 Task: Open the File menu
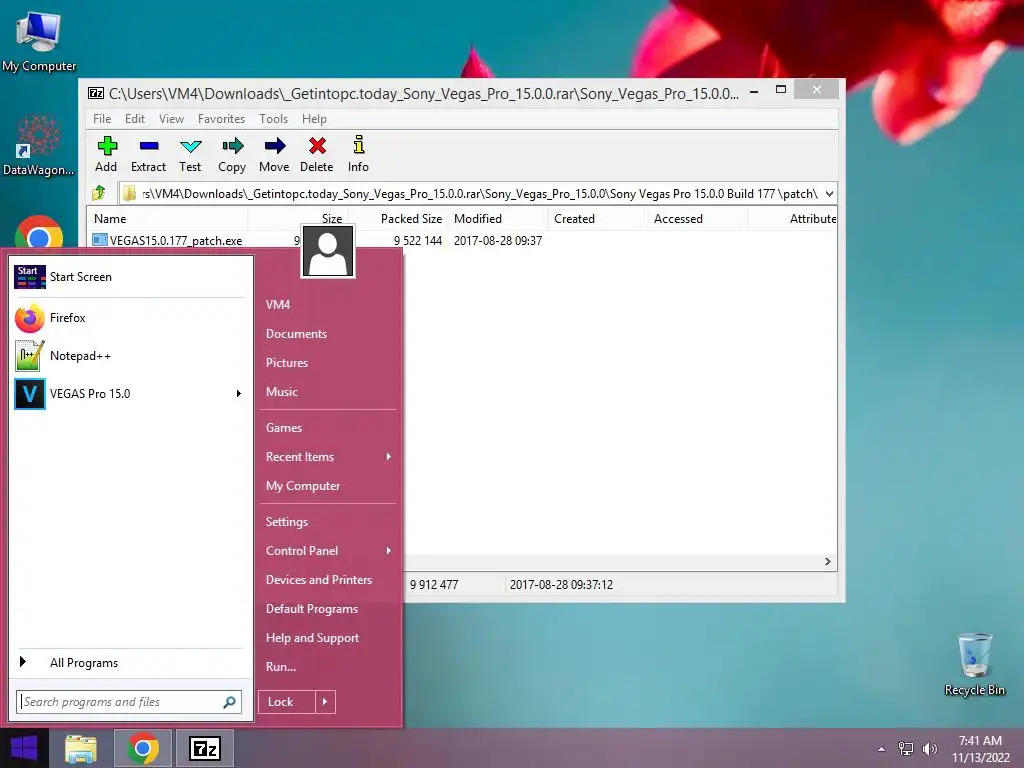[102, 119]
